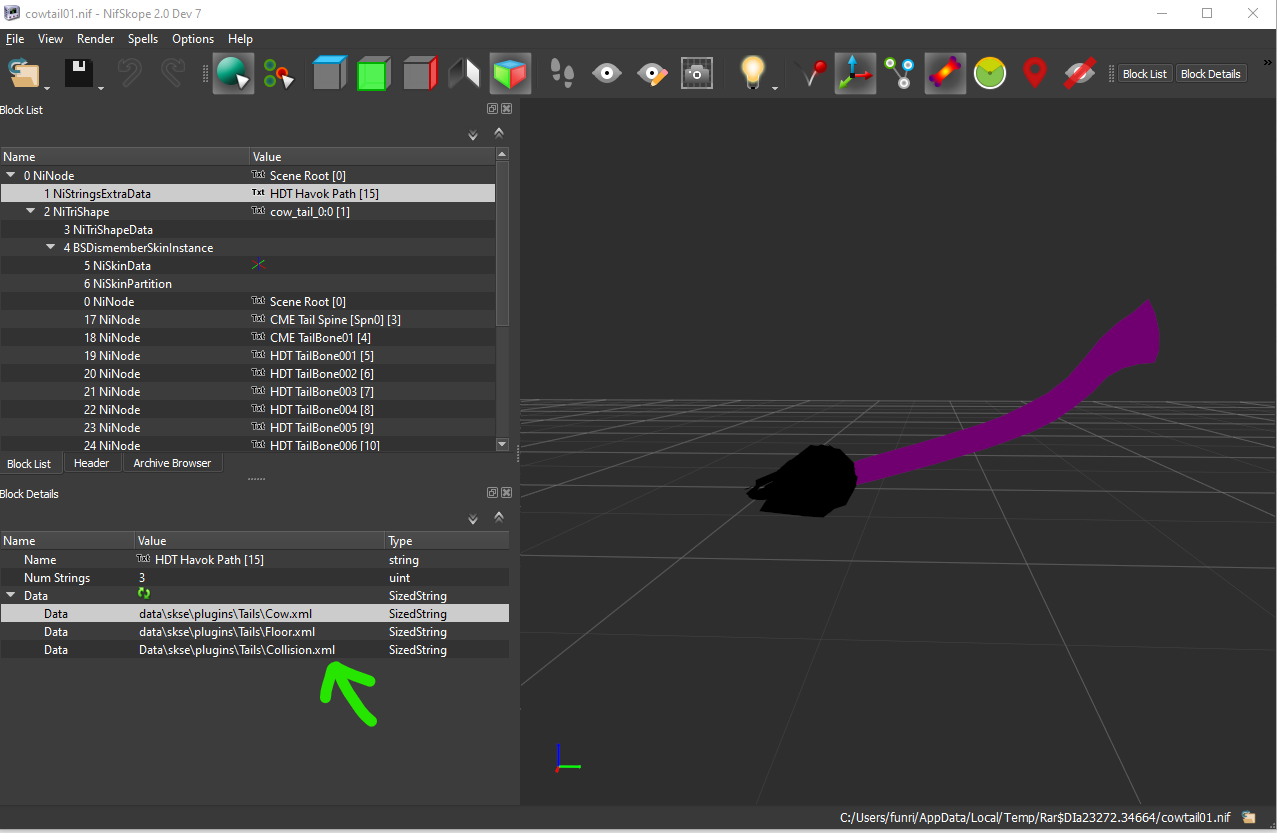Toggle the red map marker icon
This screenshot has height=833, width=1277.
(x=1035, y=73)
